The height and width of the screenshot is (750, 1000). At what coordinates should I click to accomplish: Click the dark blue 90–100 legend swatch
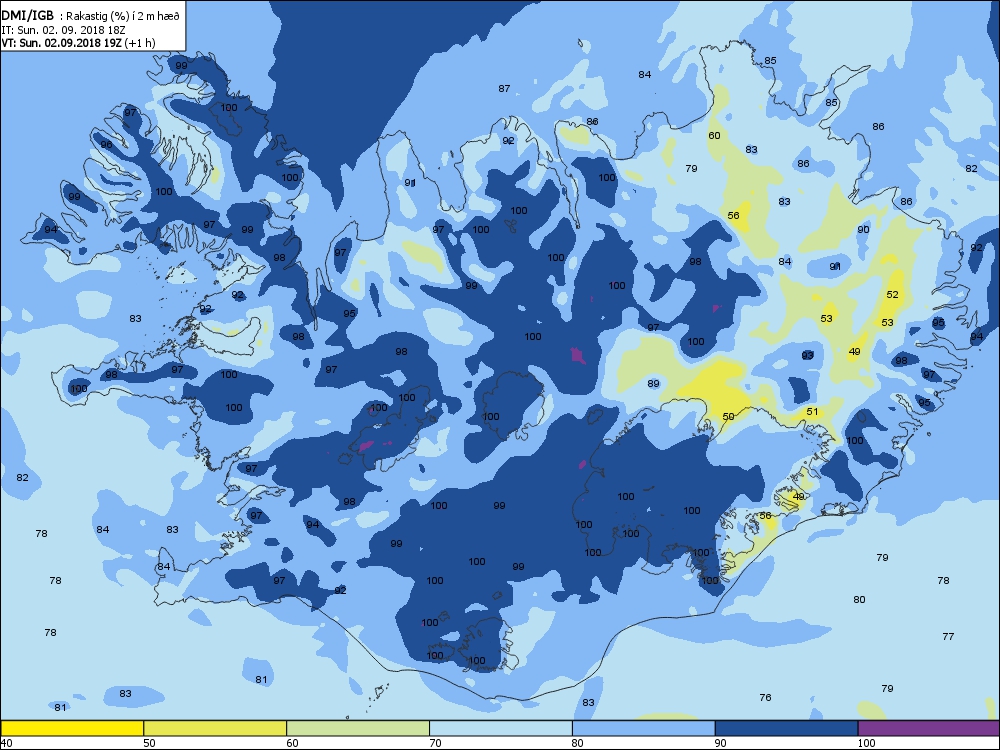point(786,728)
